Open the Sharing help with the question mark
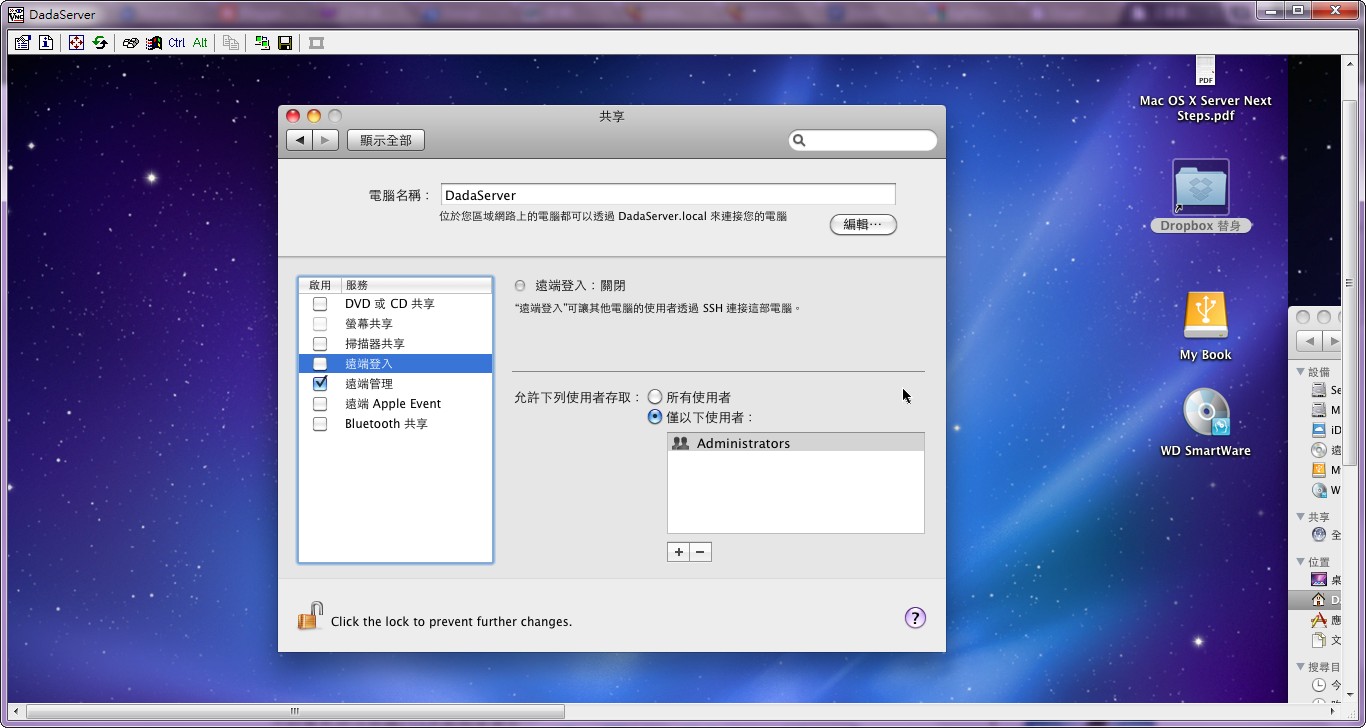Screen dimensions: 1366x728 [914, 618]
